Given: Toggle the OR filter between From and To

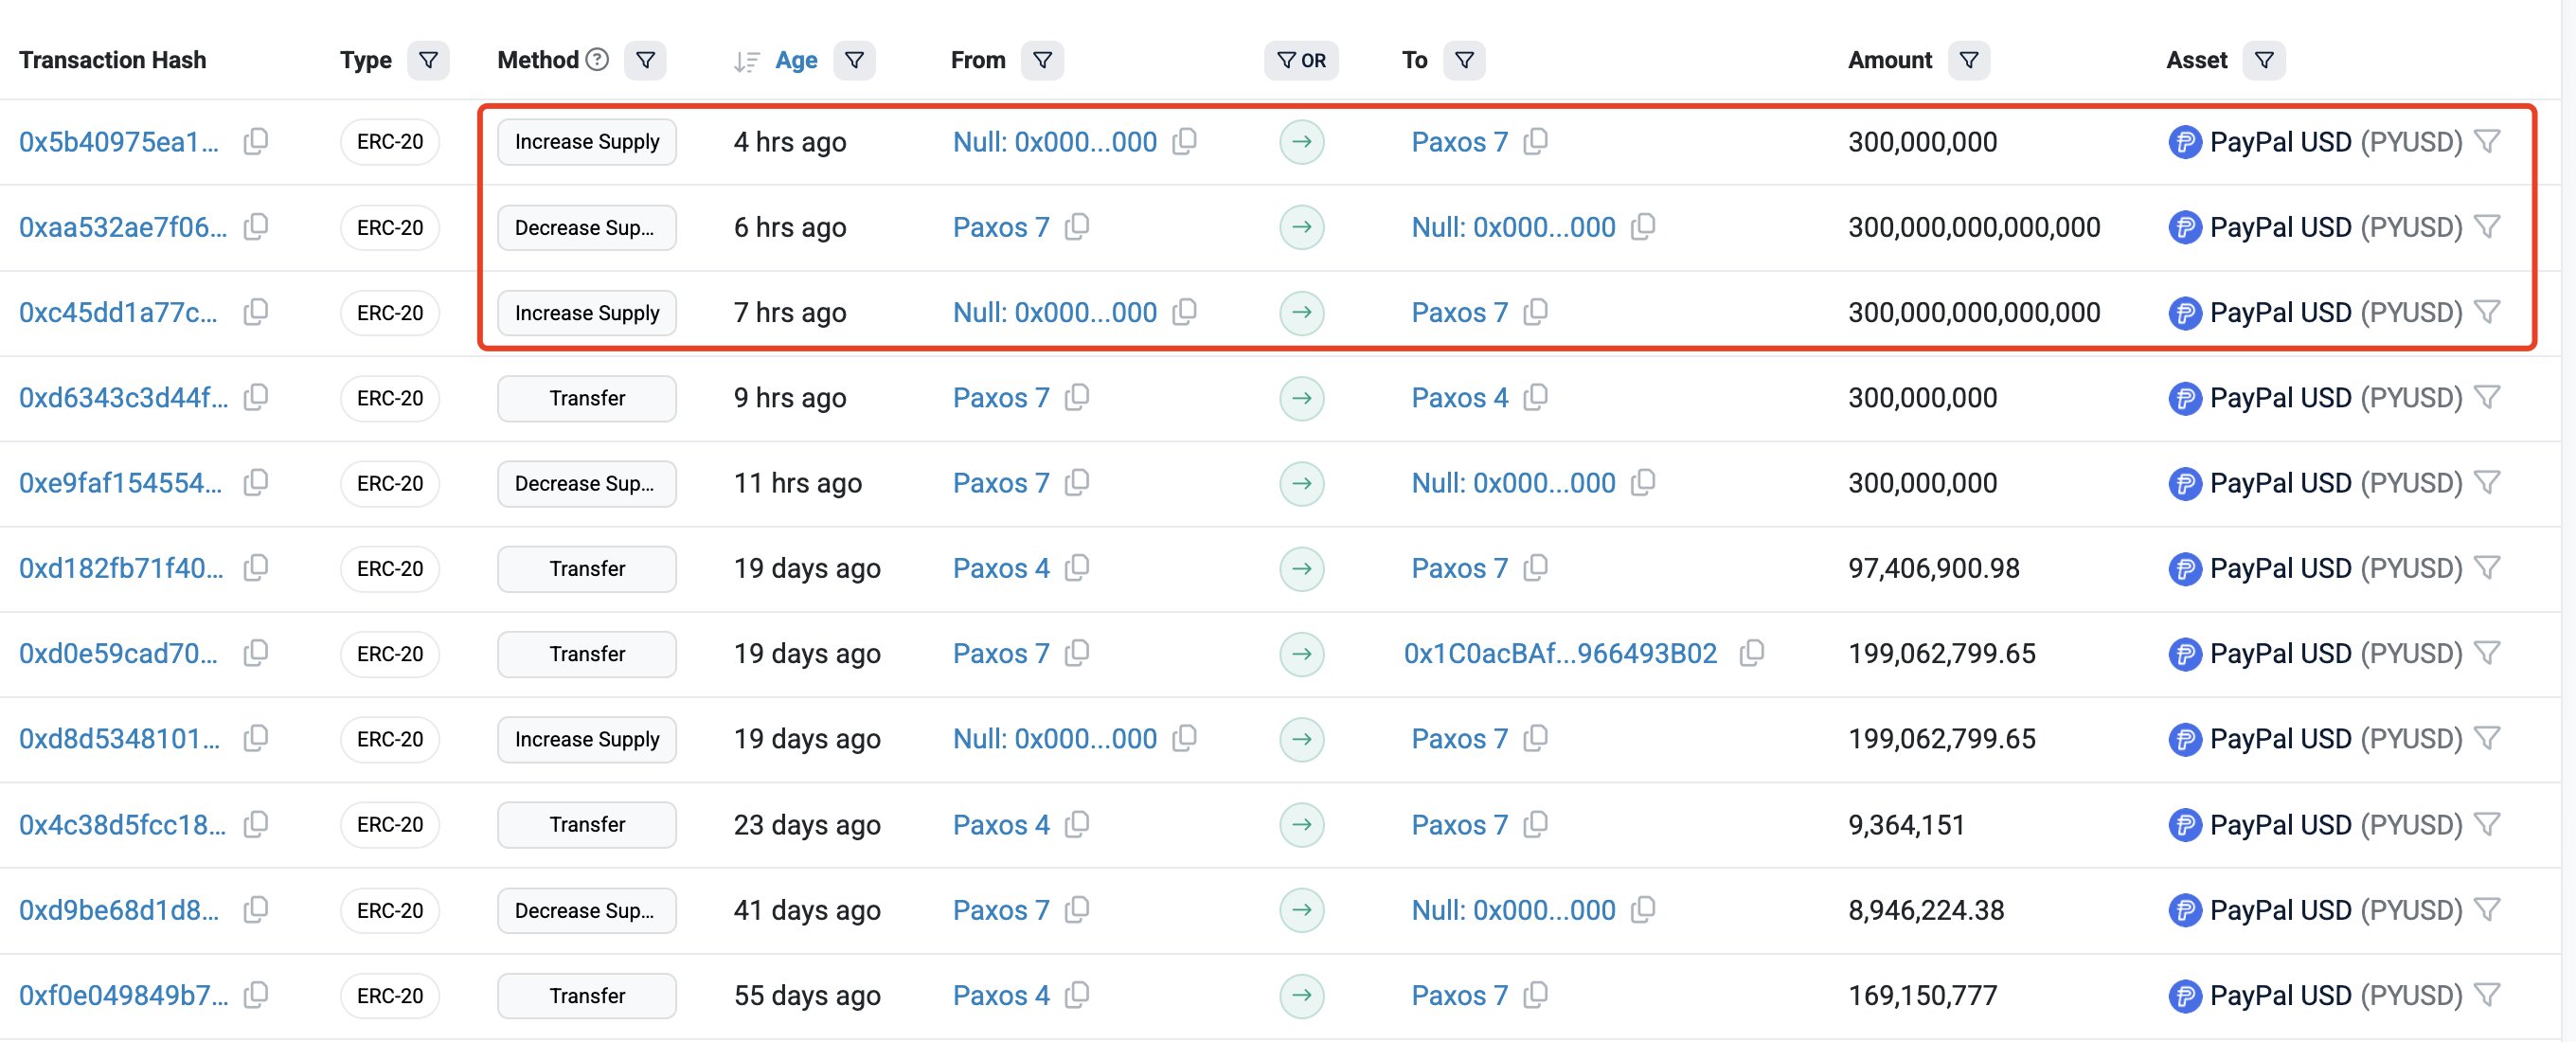Looking at the screenshot, I should coord(1301,61).
